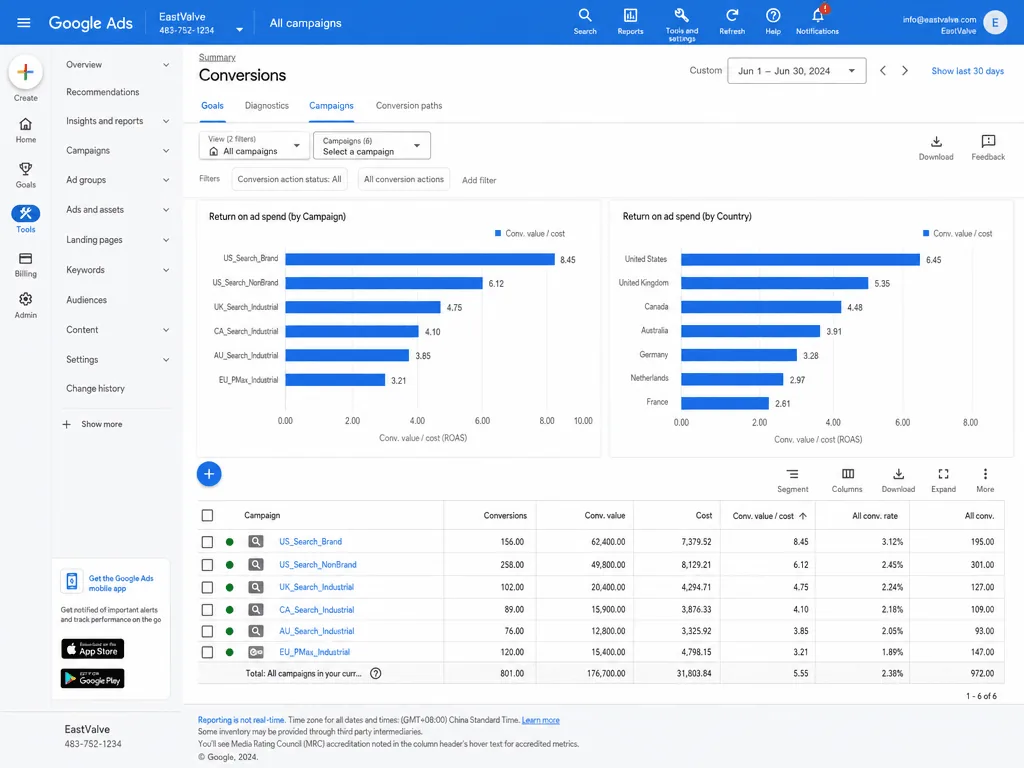Switch to the Goals tab
1024x768 pixels.
(212, 106)
